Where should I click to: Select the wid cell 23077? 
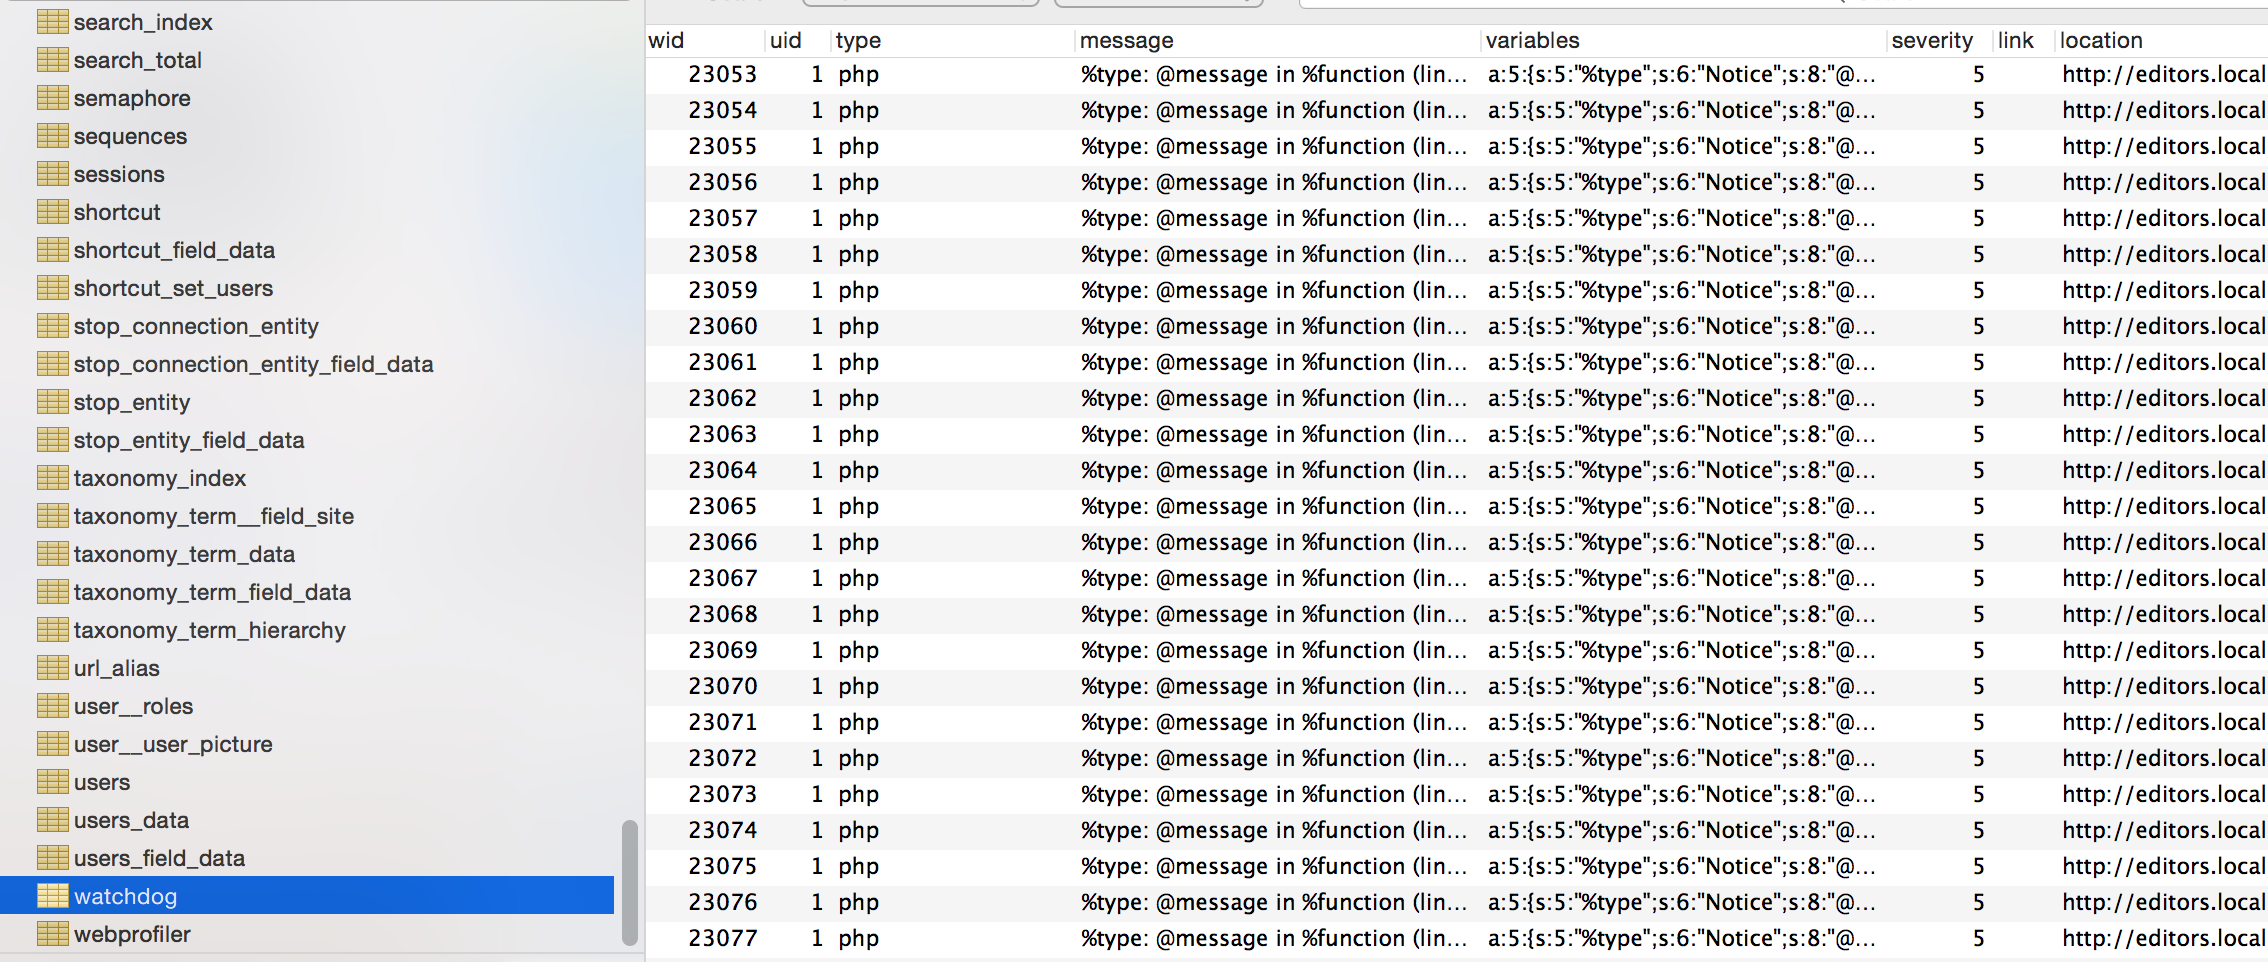pyautogui.click(x=722, y=938)
